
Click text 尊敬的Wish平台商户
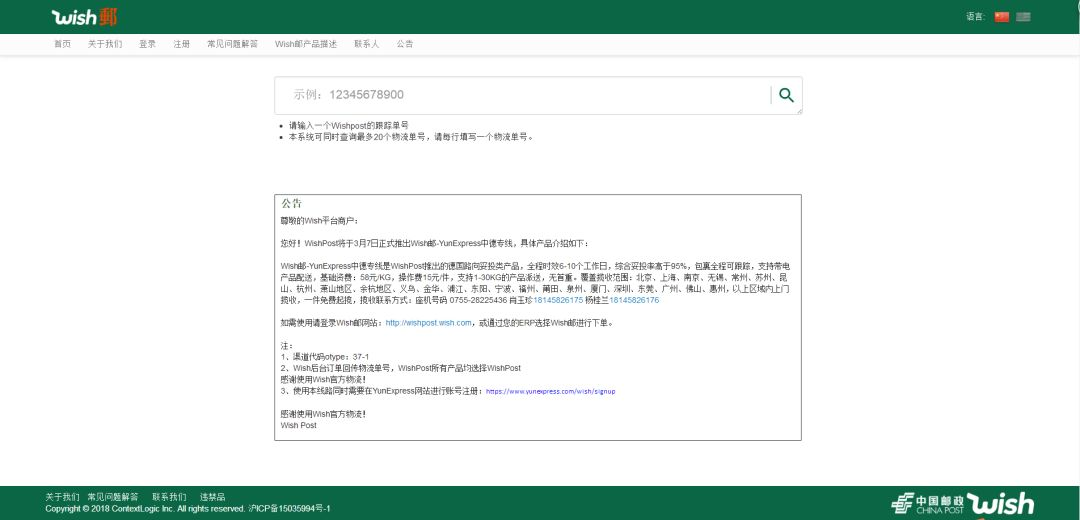(x=320, y=221)
